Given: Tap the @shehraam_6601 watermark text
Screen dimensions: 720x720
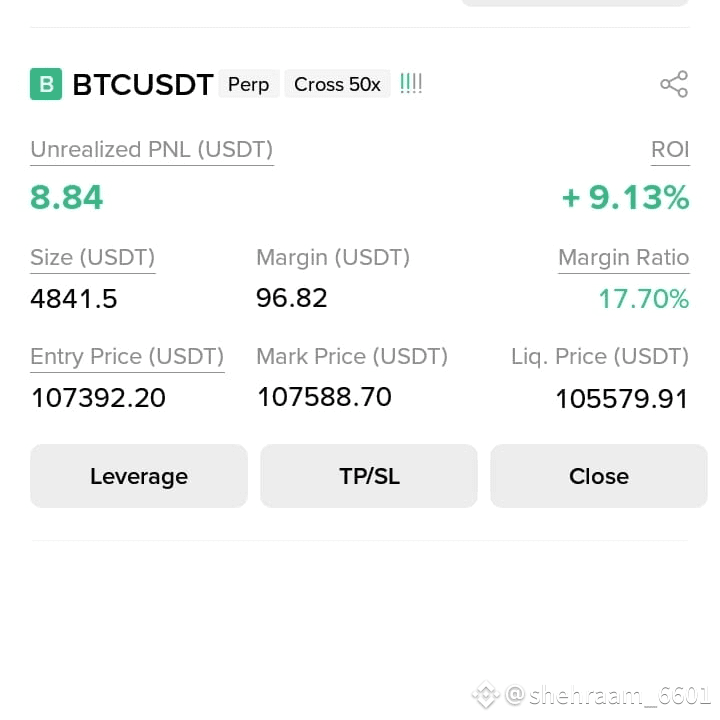Looking at the screenshot, I should click(x=608, y=695).
